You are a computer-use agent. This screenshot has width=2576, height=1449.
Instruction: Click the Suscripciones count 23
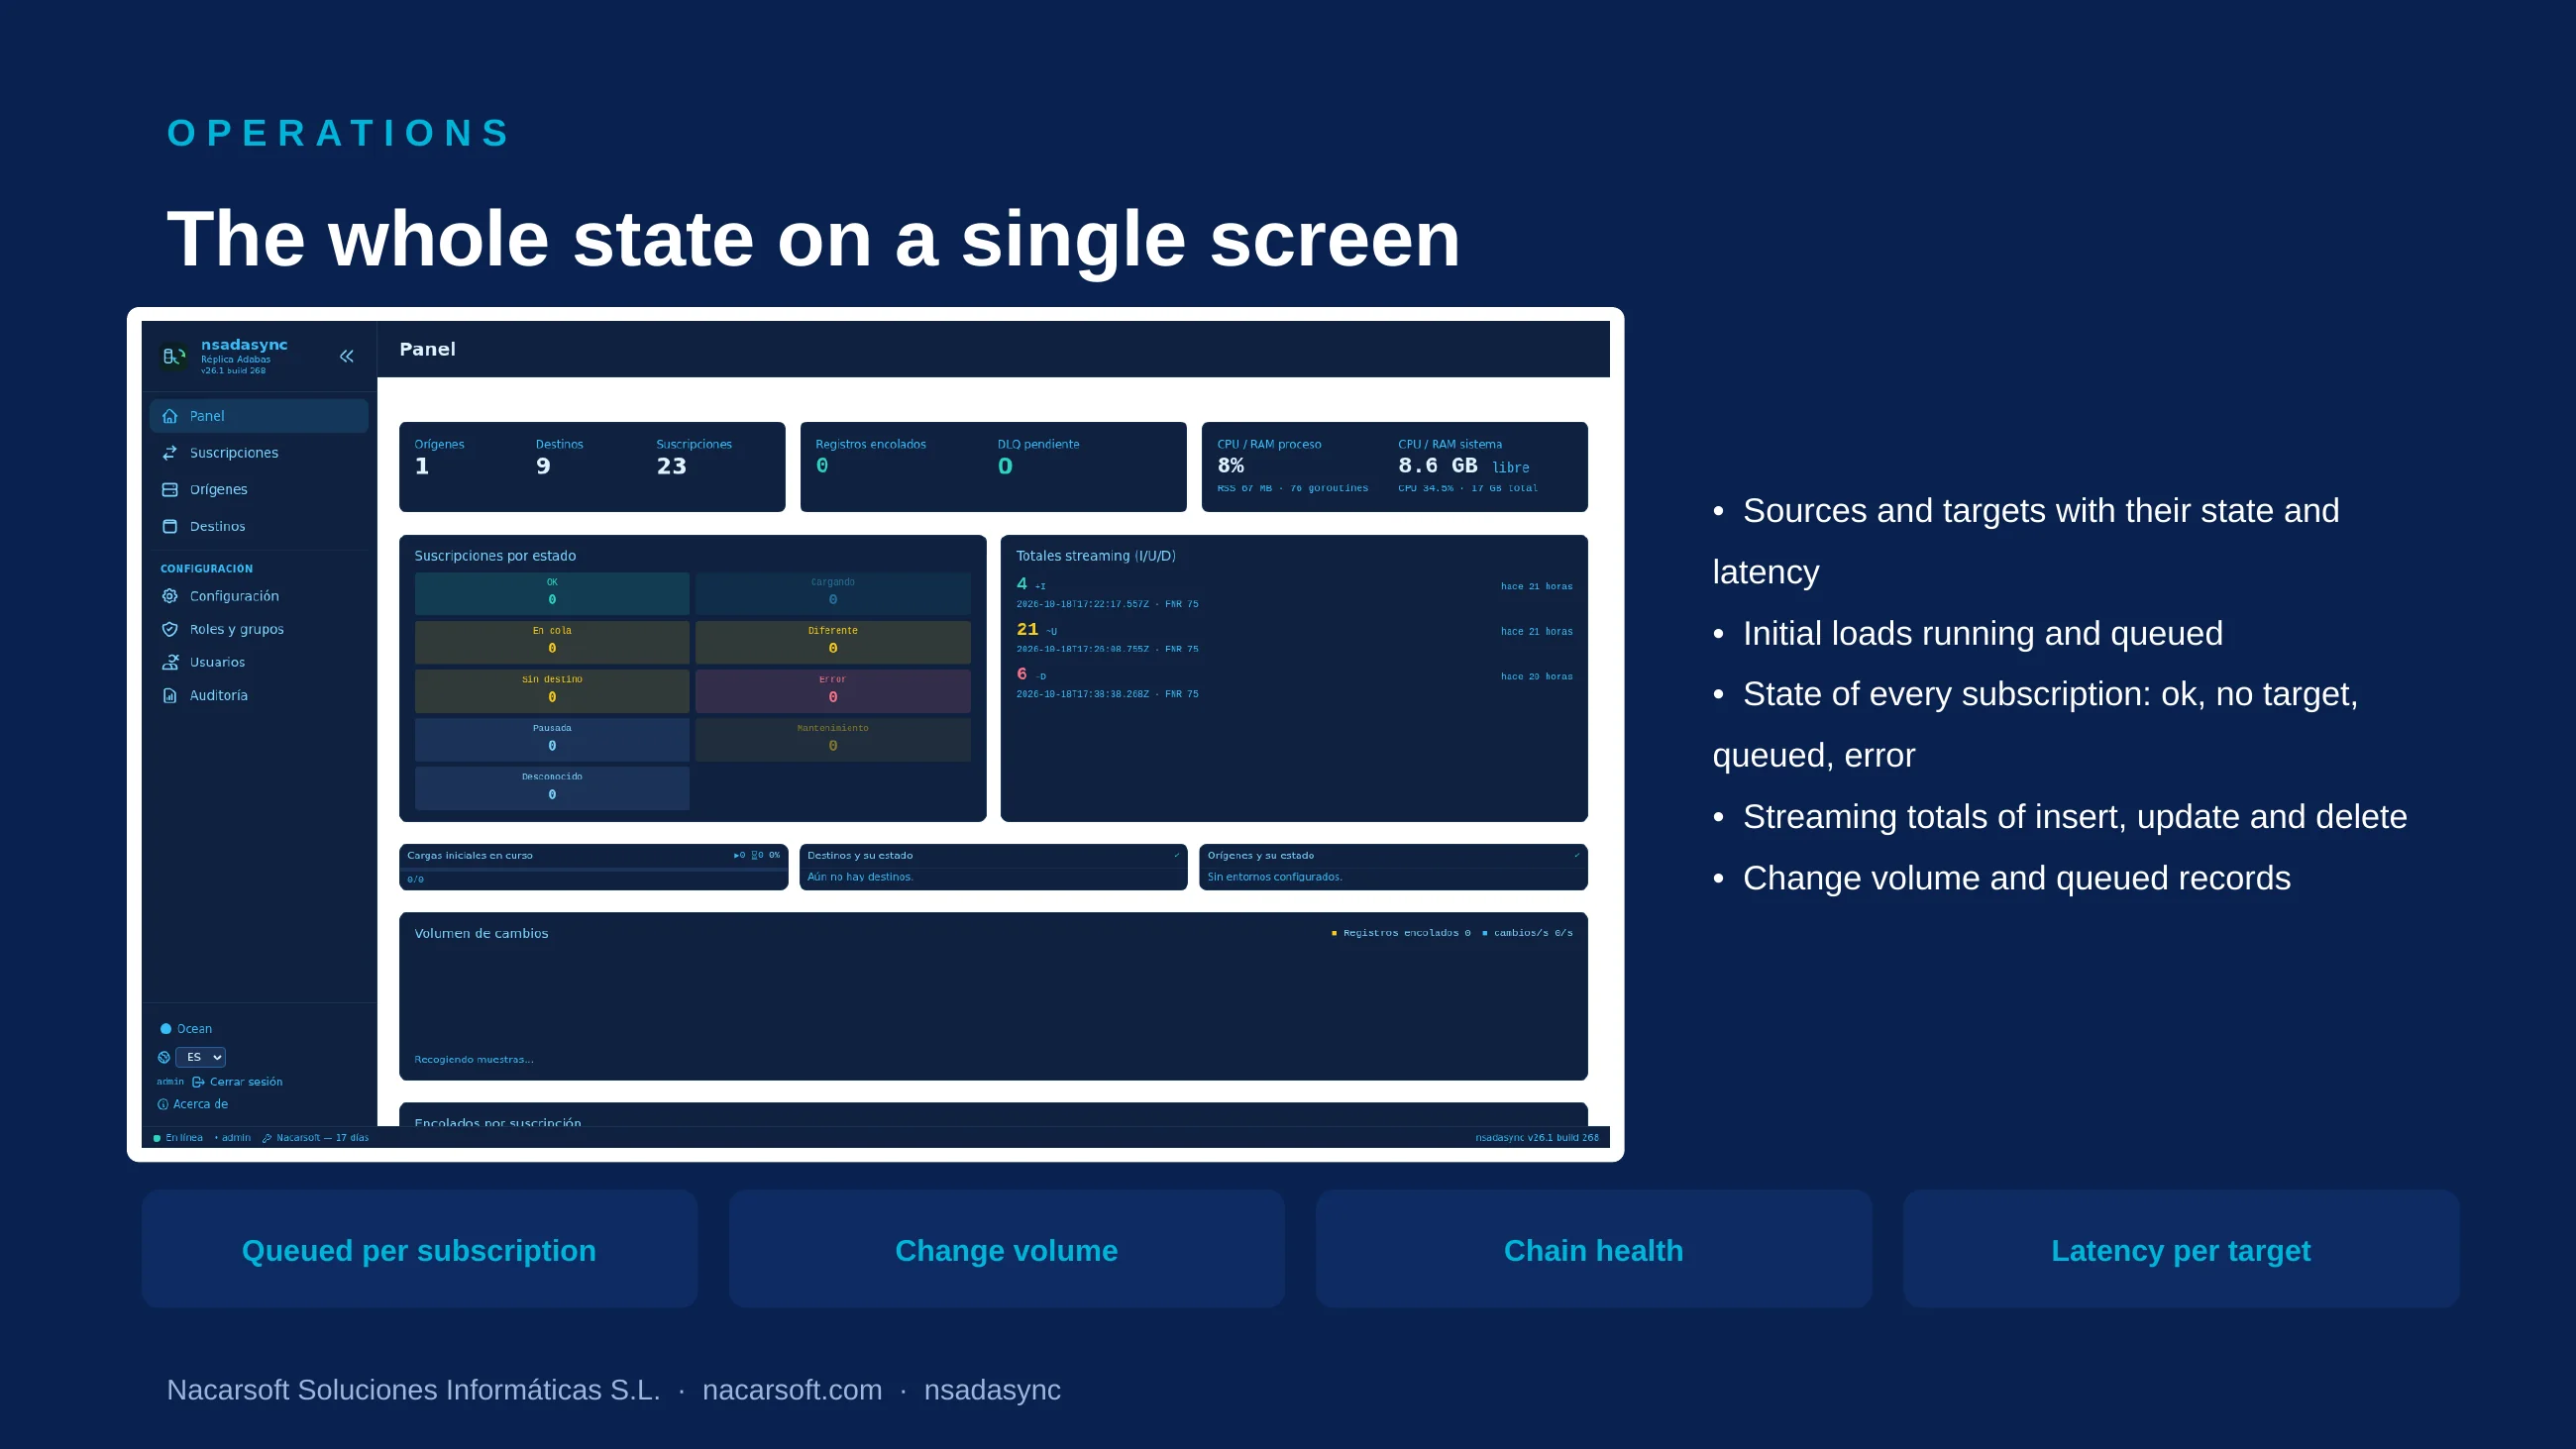671,466
